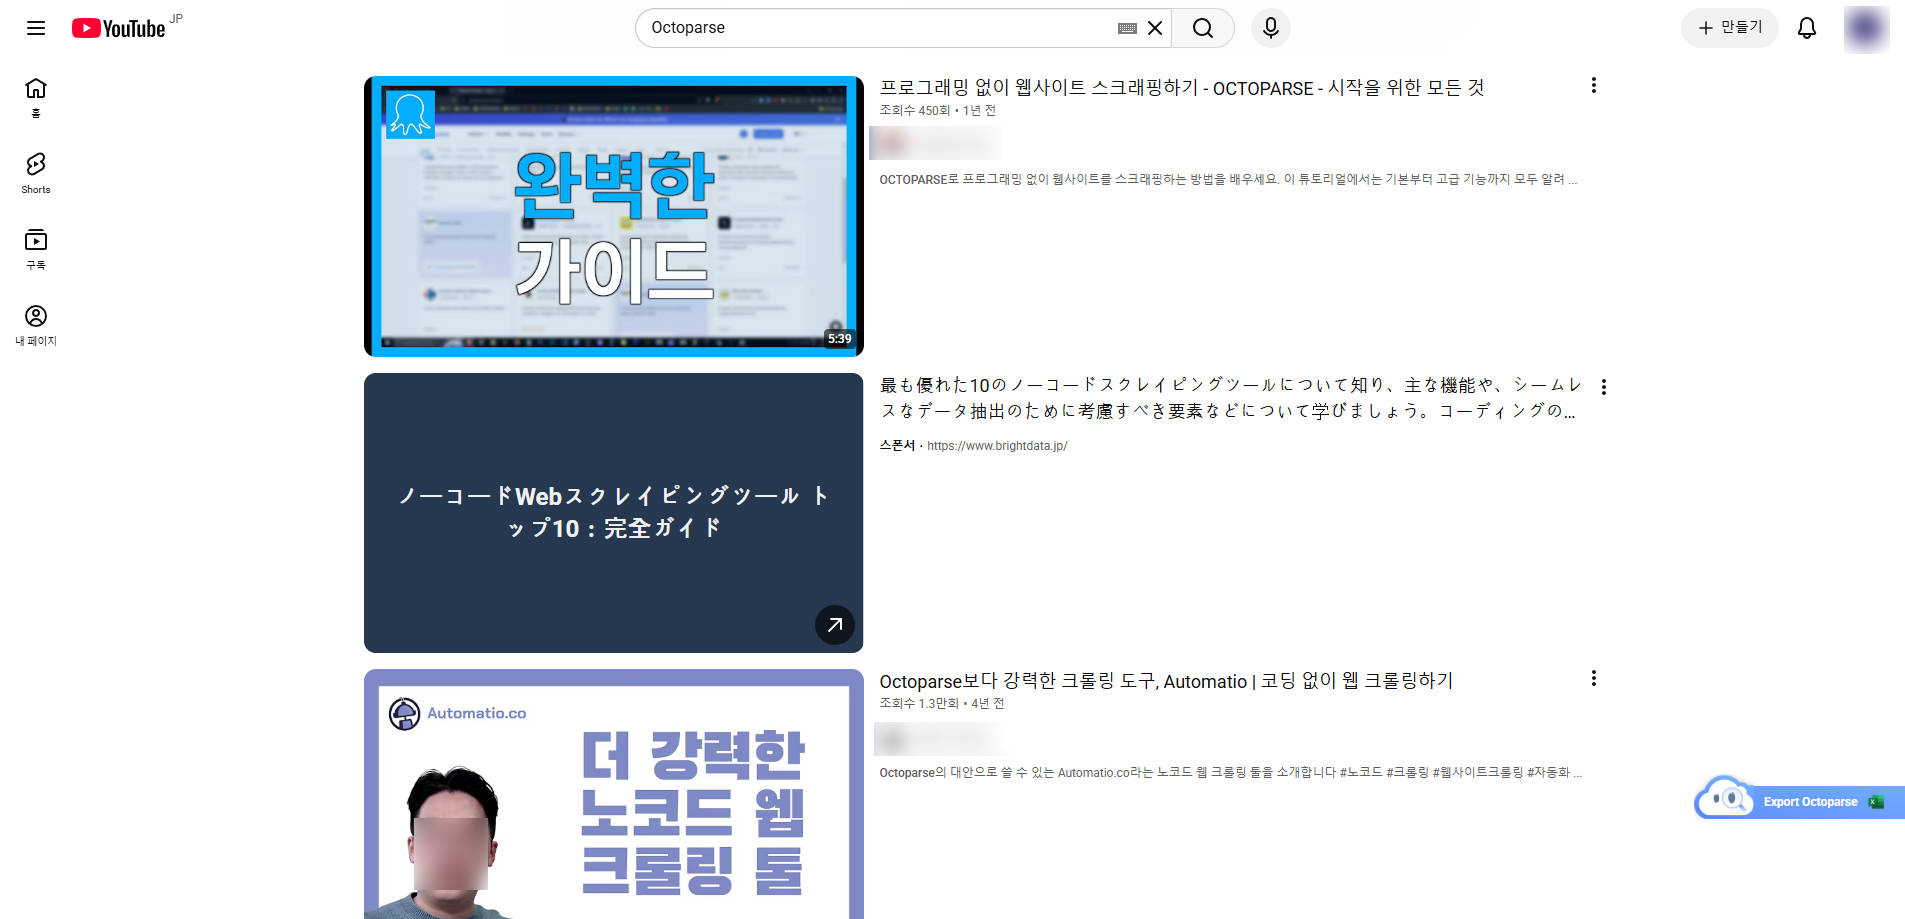
Task: Click the 스폰서 sponsored label
Action: 897,446
